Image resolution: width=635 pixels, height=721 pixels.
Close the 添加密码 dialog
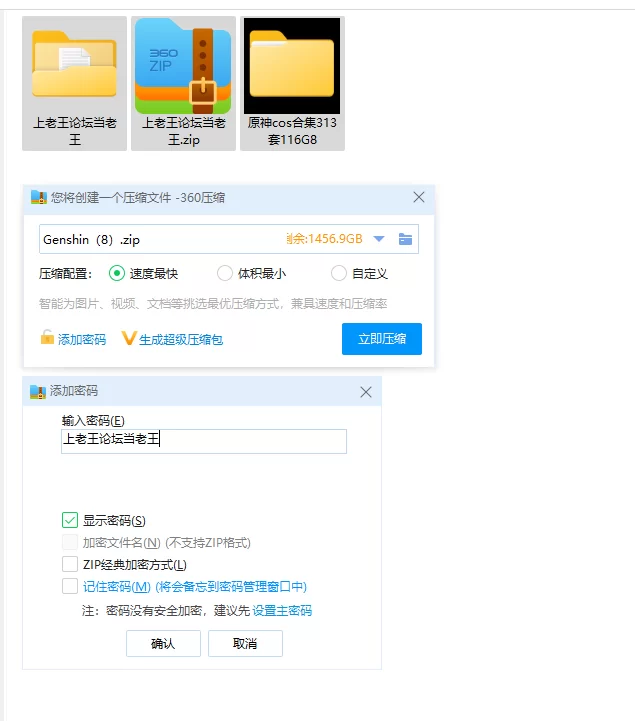tap(366, 392)
